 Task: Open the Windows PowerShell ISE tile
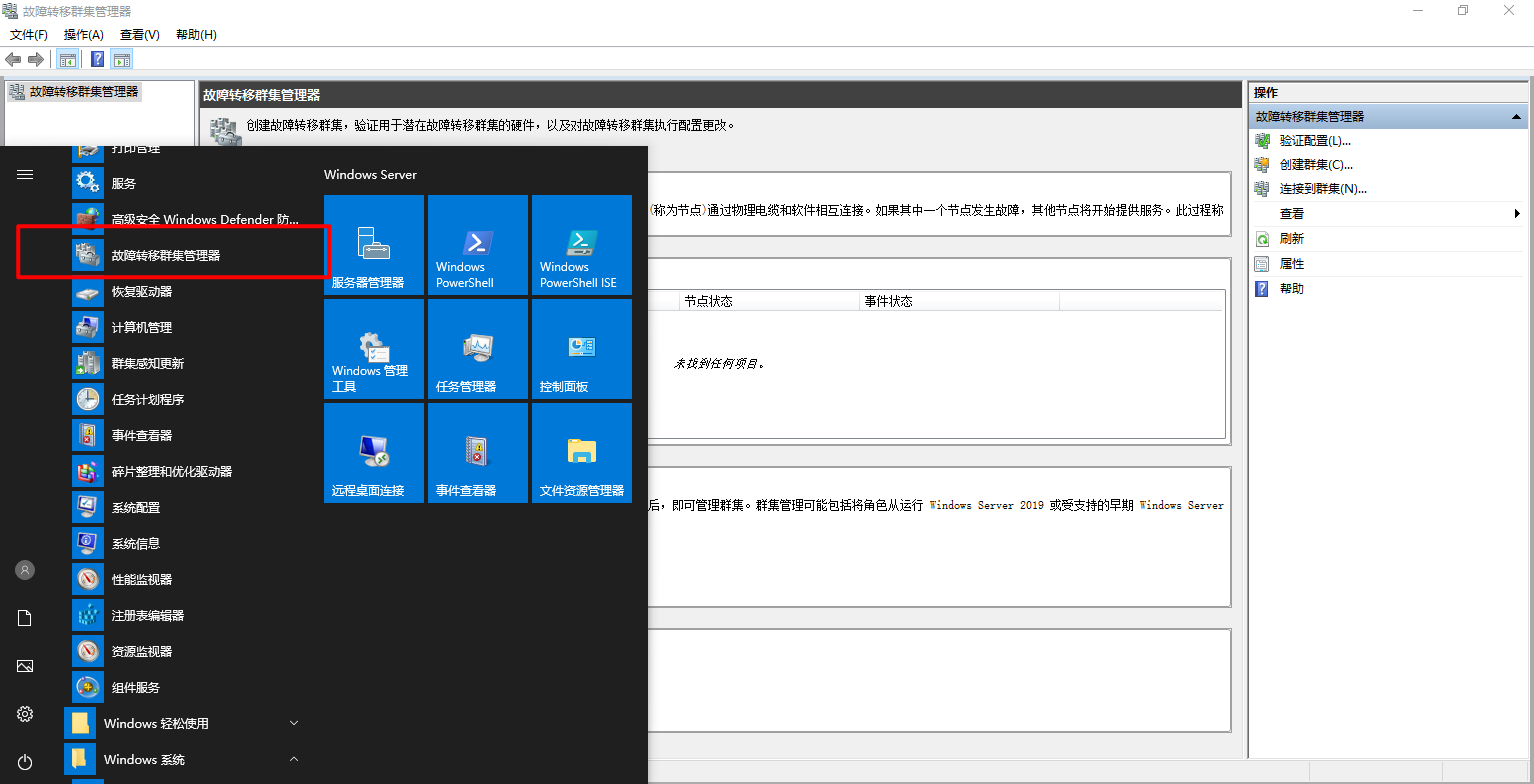point(581,244)
